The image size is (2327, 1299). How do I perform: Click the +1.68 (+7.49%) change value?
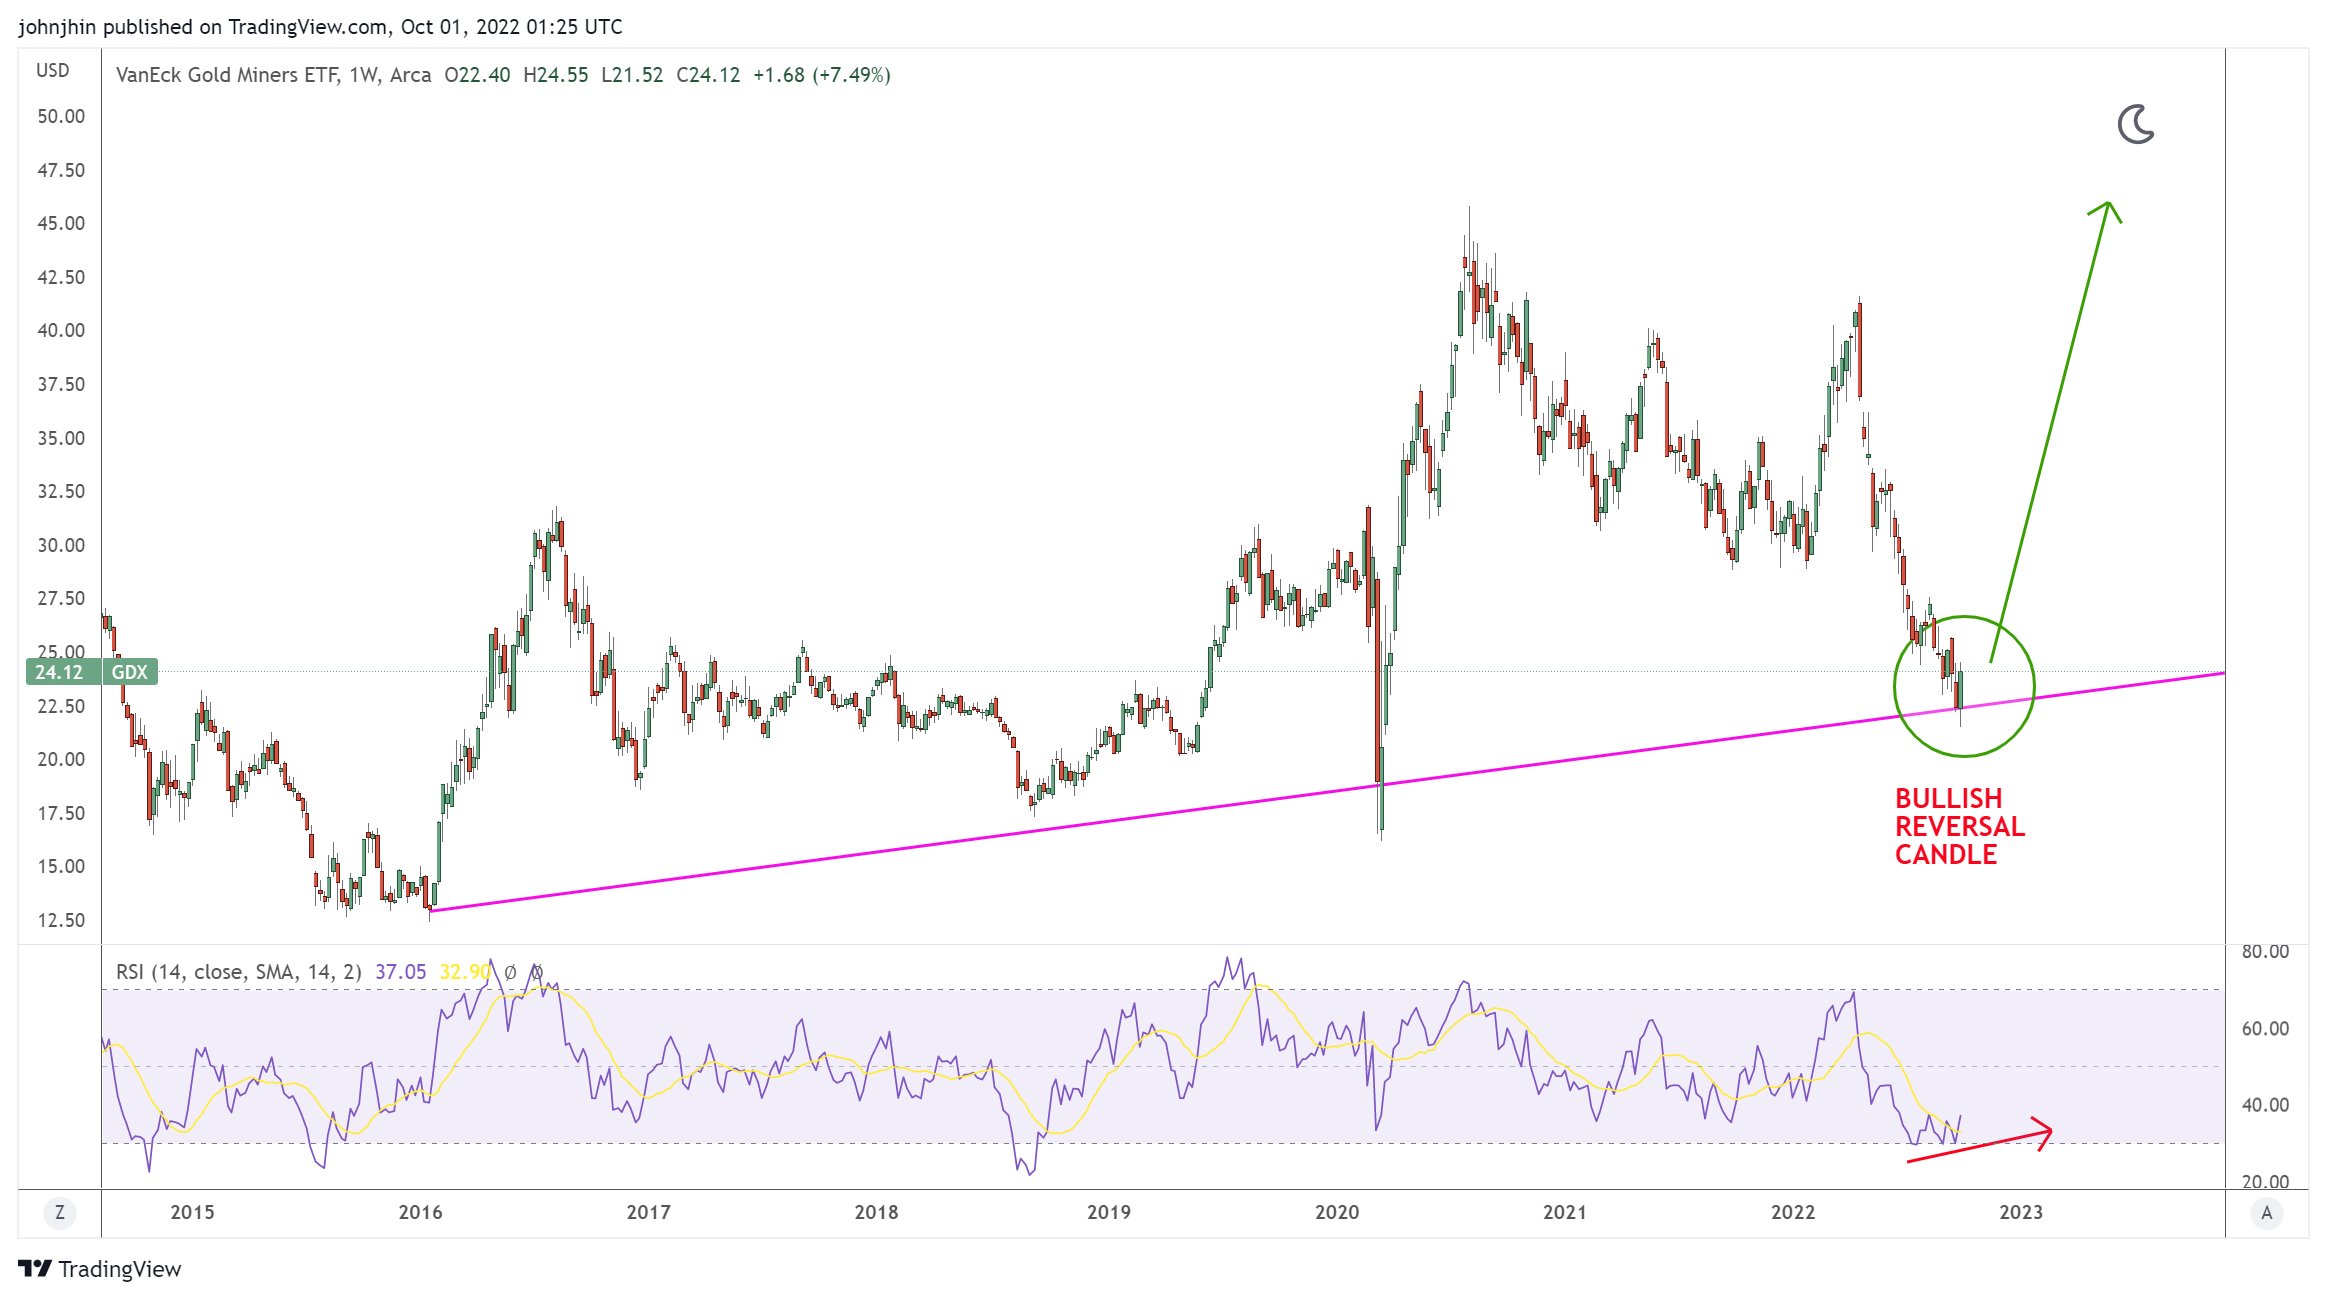[821, 75]
